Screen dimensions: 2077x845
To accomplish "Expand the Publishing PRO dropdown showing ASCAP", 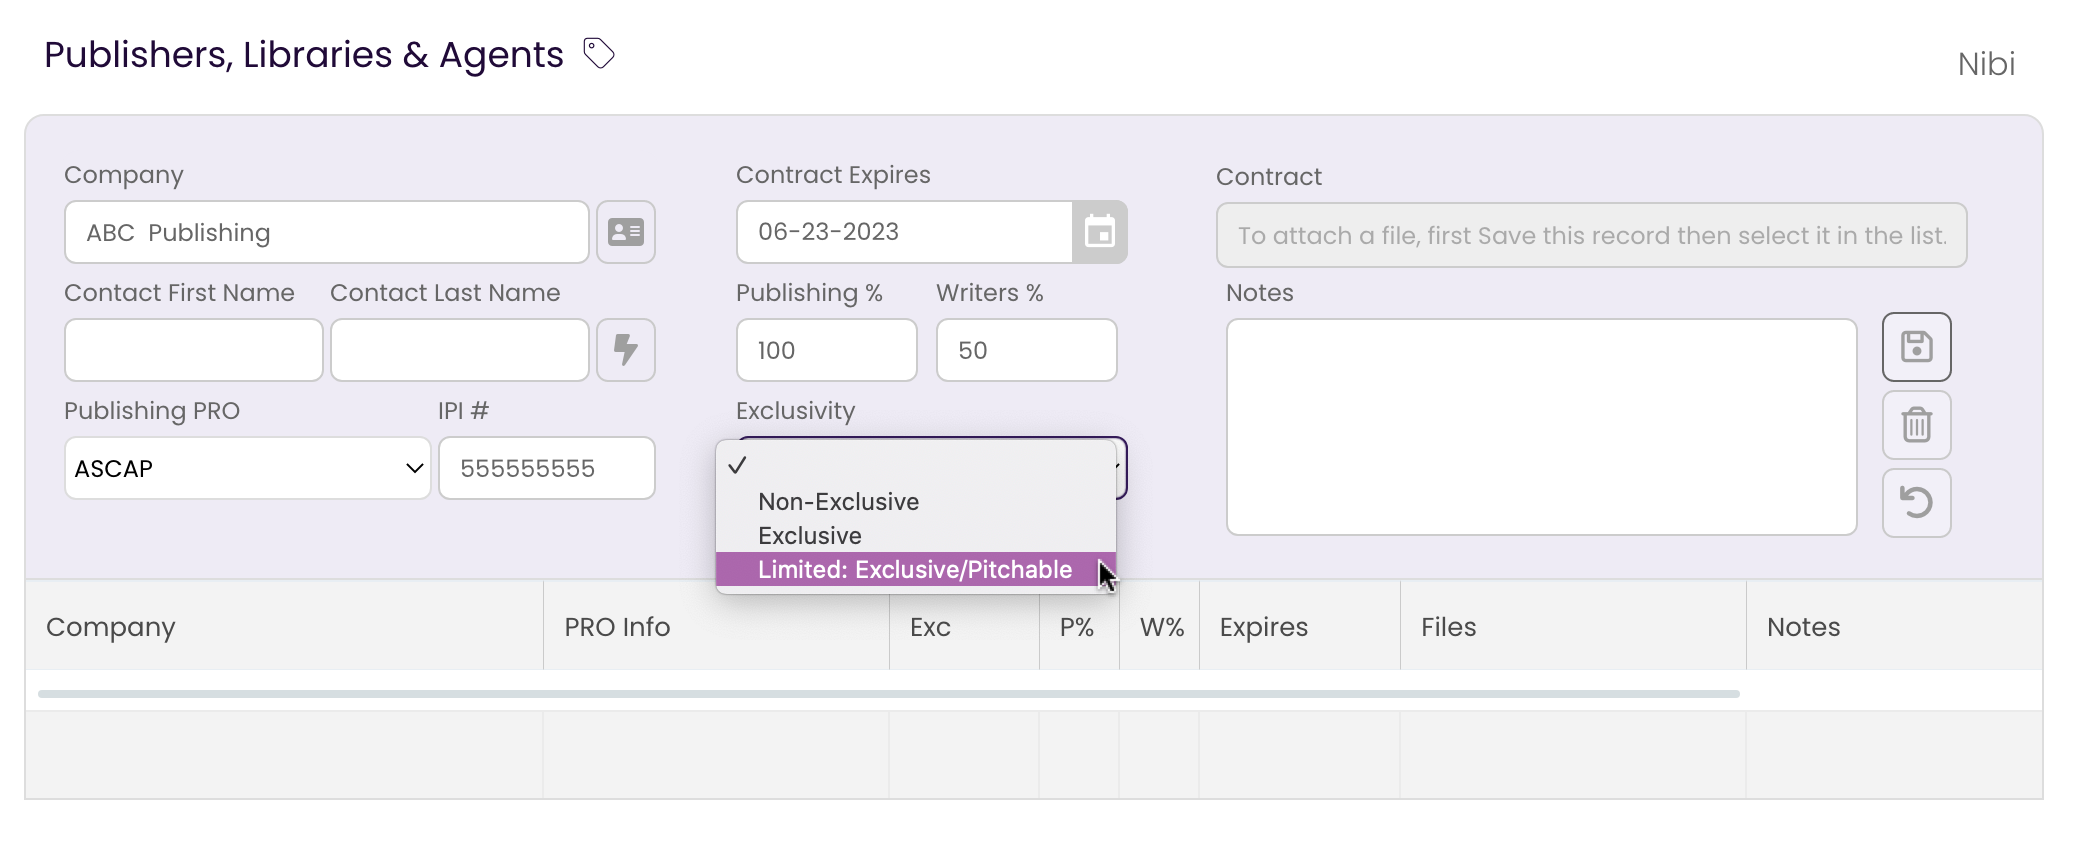I will click(x=248, y=468).
